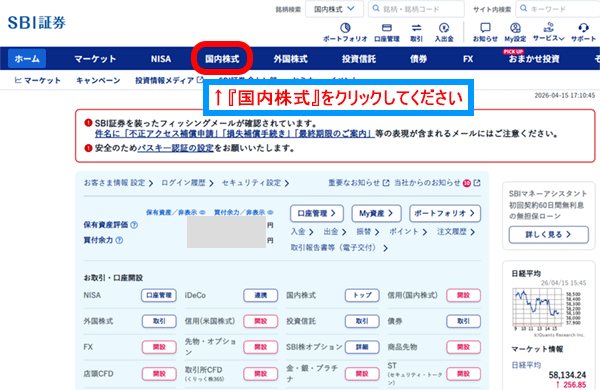The image size is (600, 390).
Task: Open 取引報告書等（電子交付）
Action: pyautogui.click(x=339, y=248)
